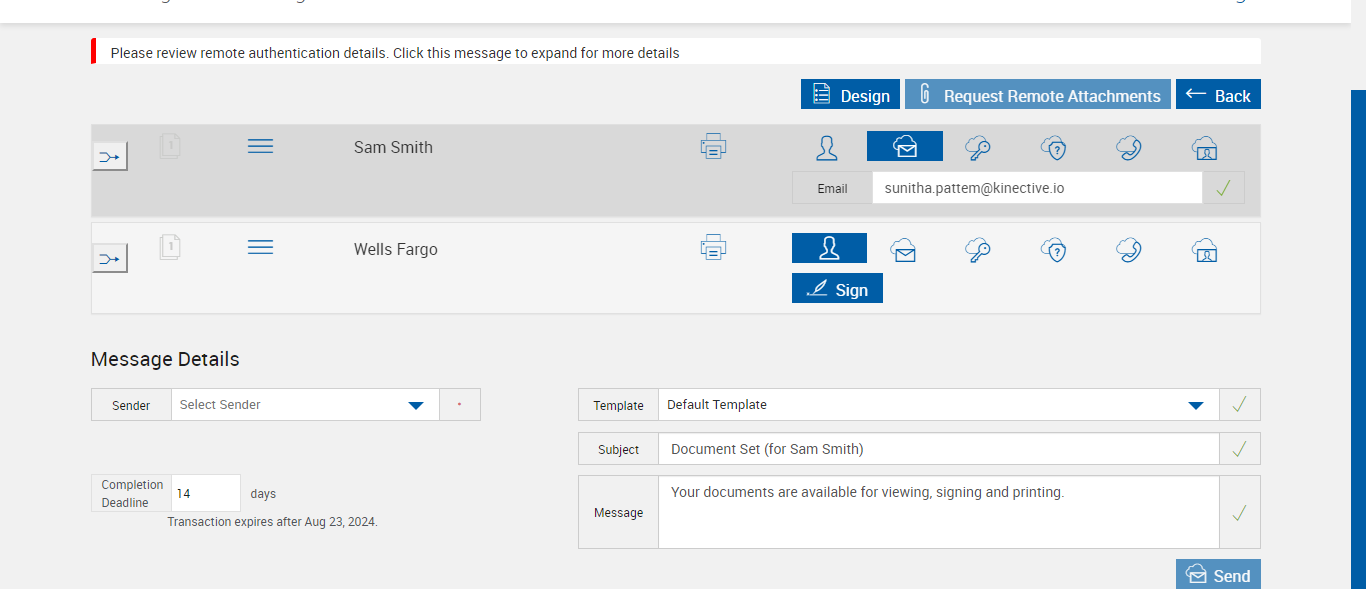Select security question shield icon for Wells Fargo
The image size is (1366, 589).
[1053, 250]
